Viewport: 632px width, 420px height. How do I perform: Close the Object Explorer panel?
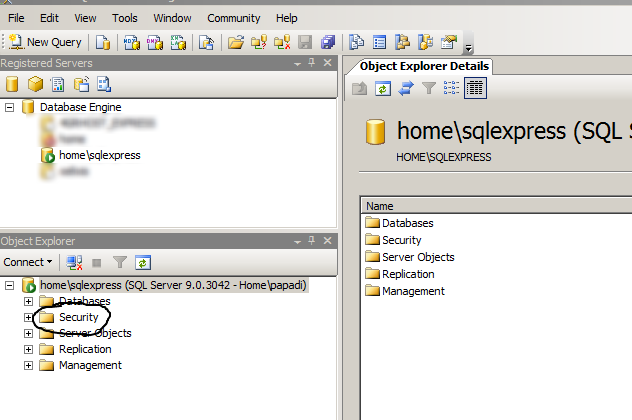pos(328,241)
